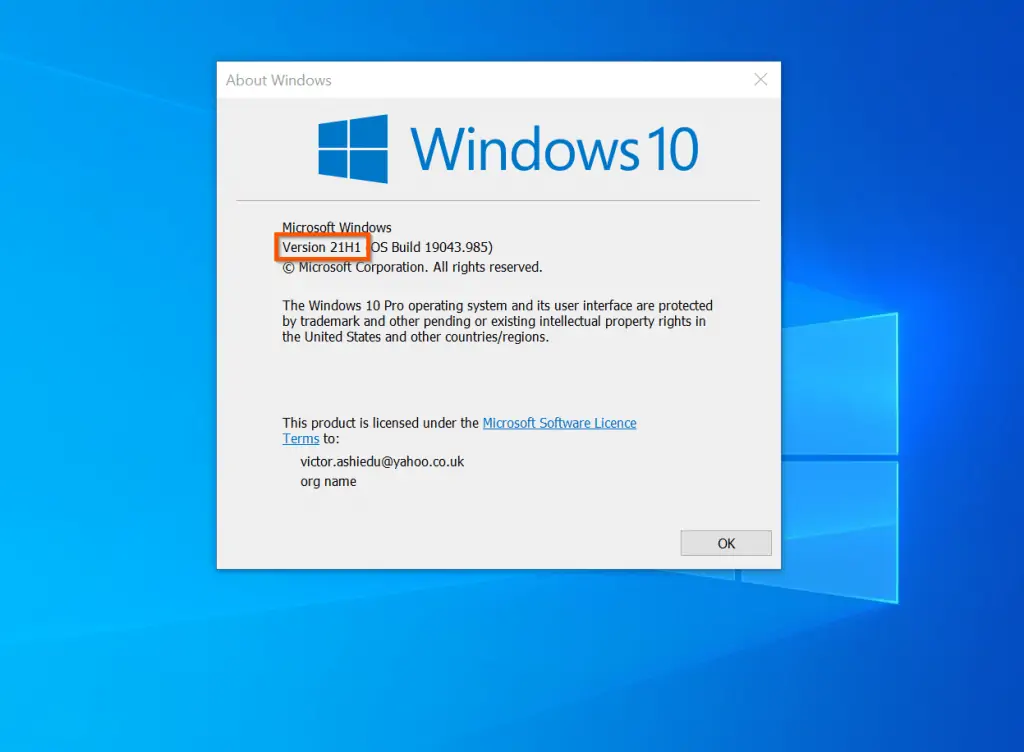Click the 'Microsoft Windows' label
The height and width of the screenshot is (752, 1024).
tap(336, 227)
